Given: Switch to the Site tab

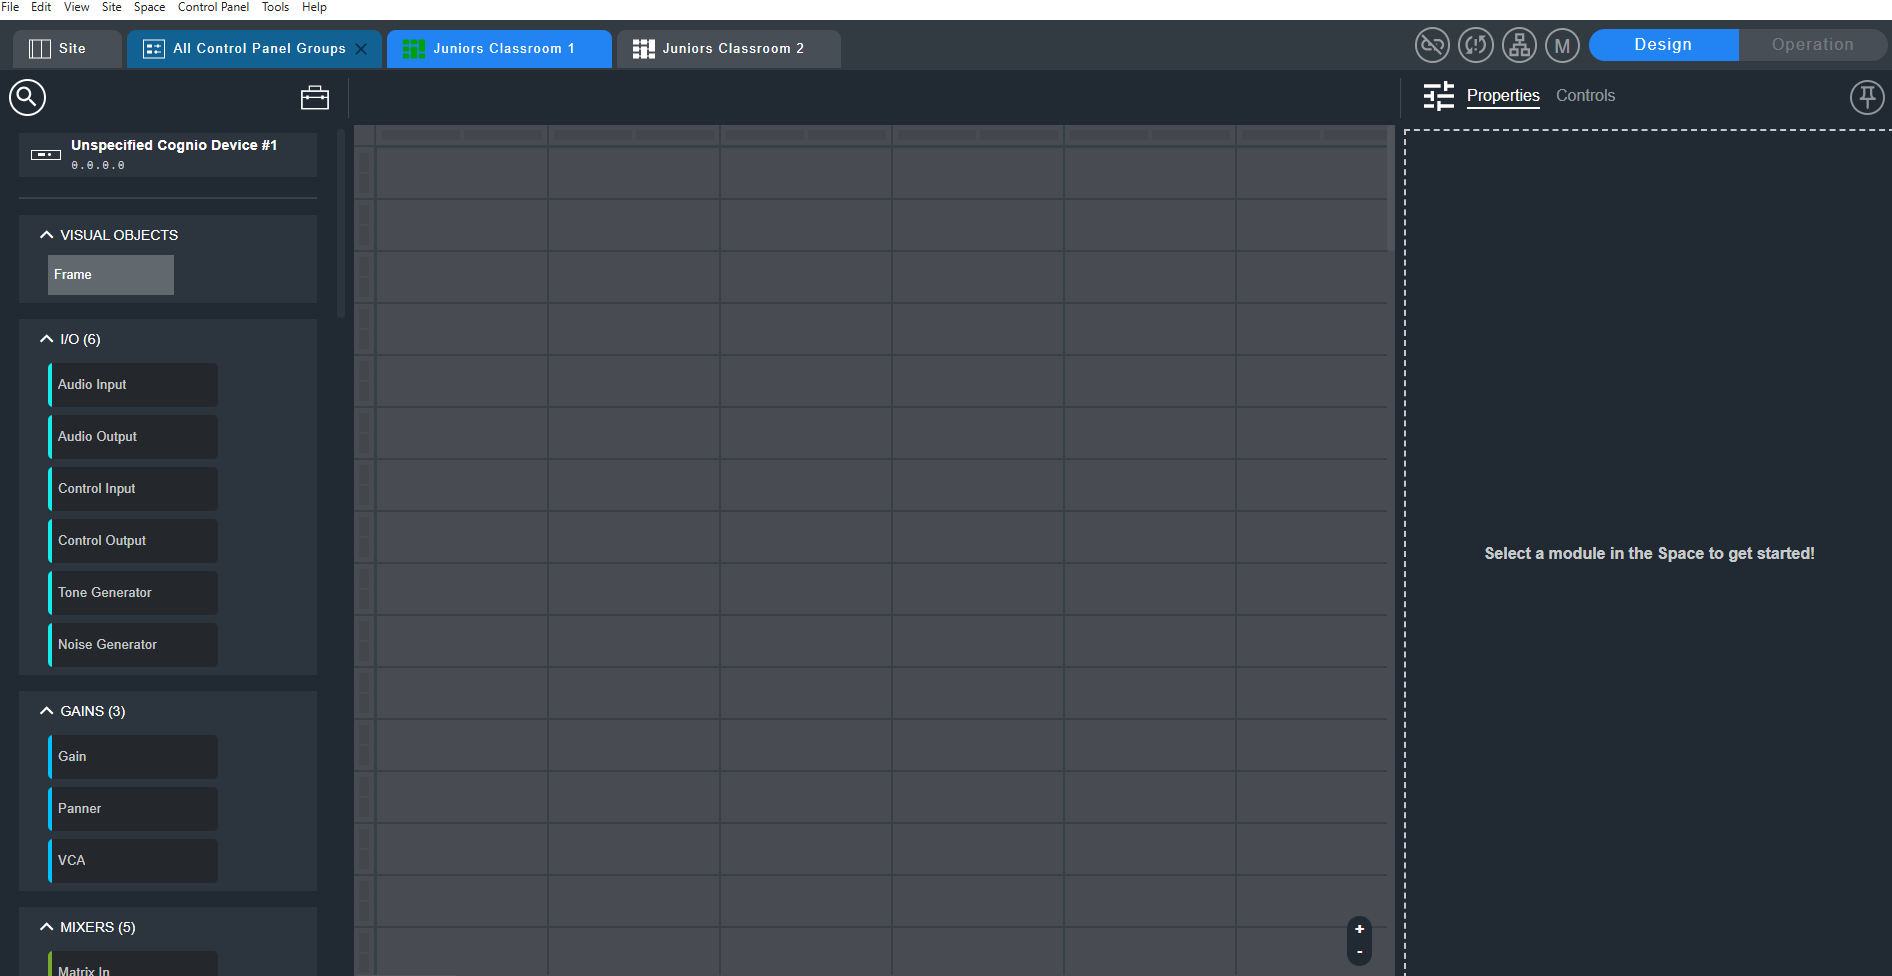Looking at the screenshot, I should click(x=67, y=49).
